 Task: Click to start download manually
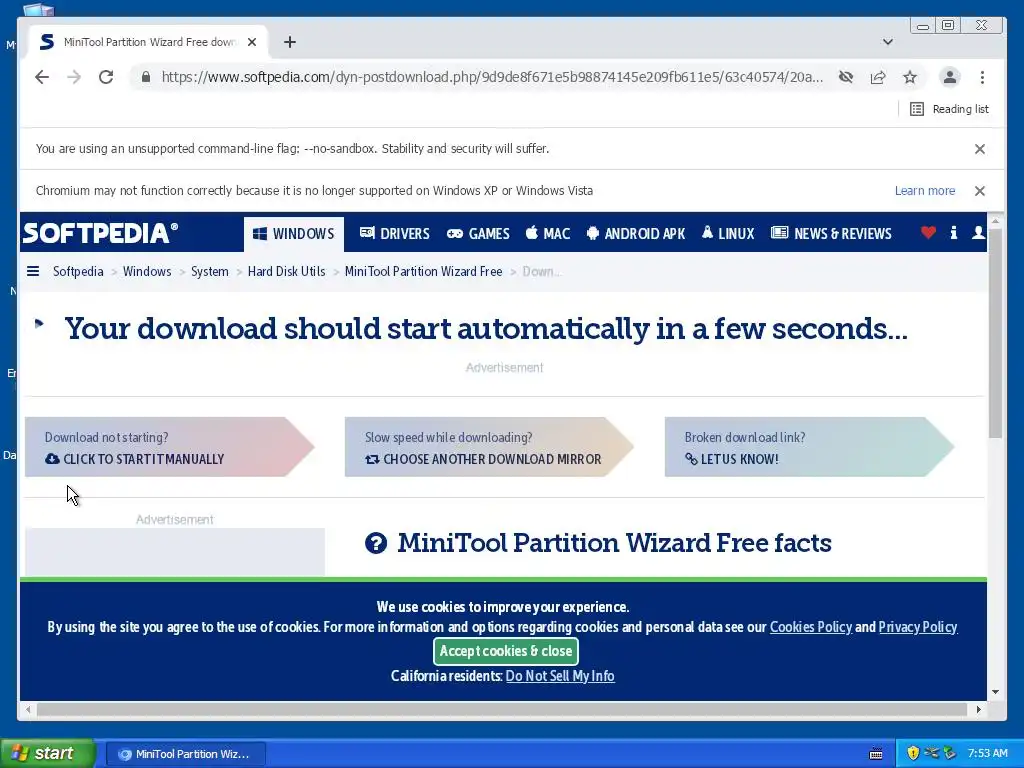click(169, 447)
